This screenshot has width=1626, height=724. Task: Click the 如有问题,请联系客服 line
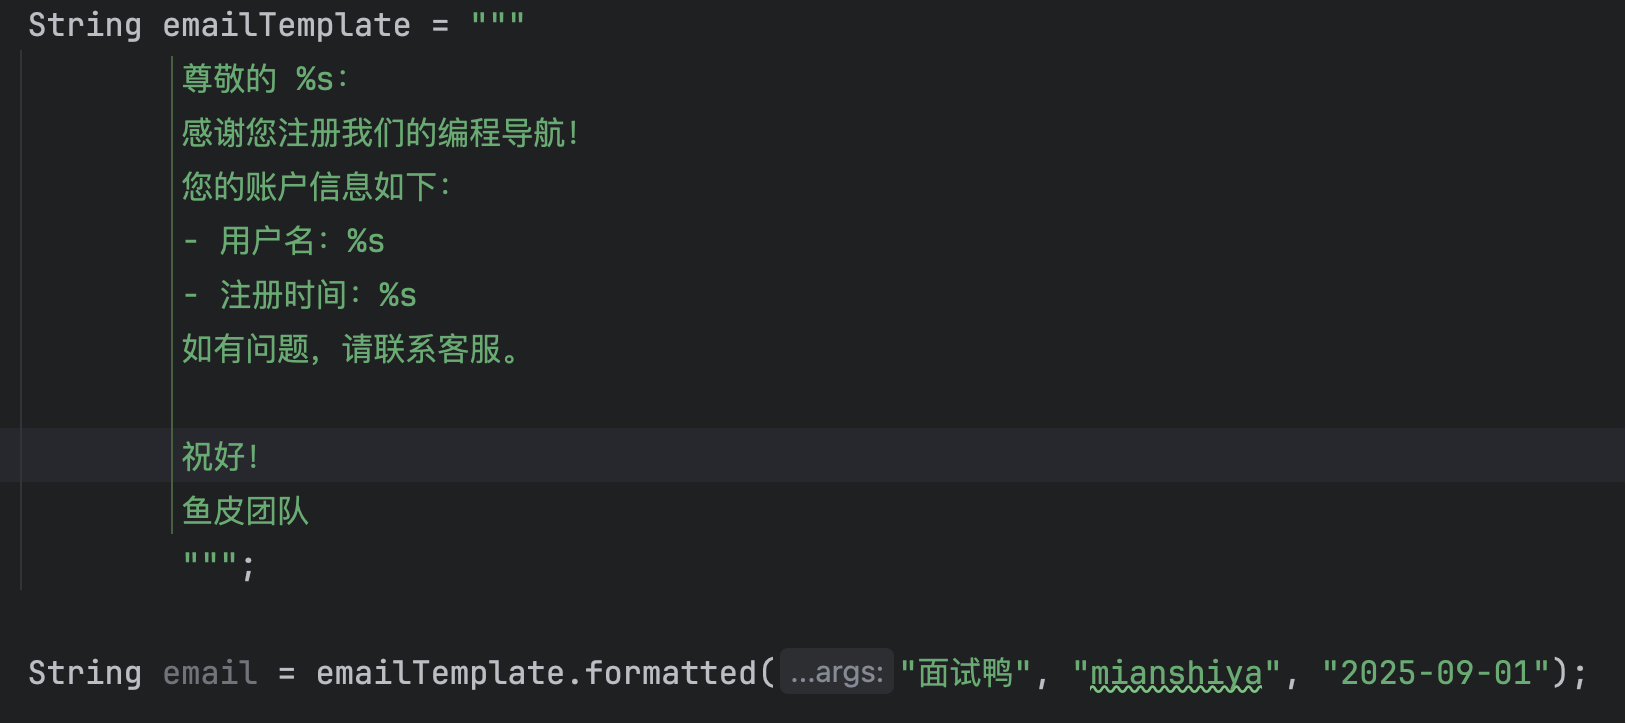point(350,349)
